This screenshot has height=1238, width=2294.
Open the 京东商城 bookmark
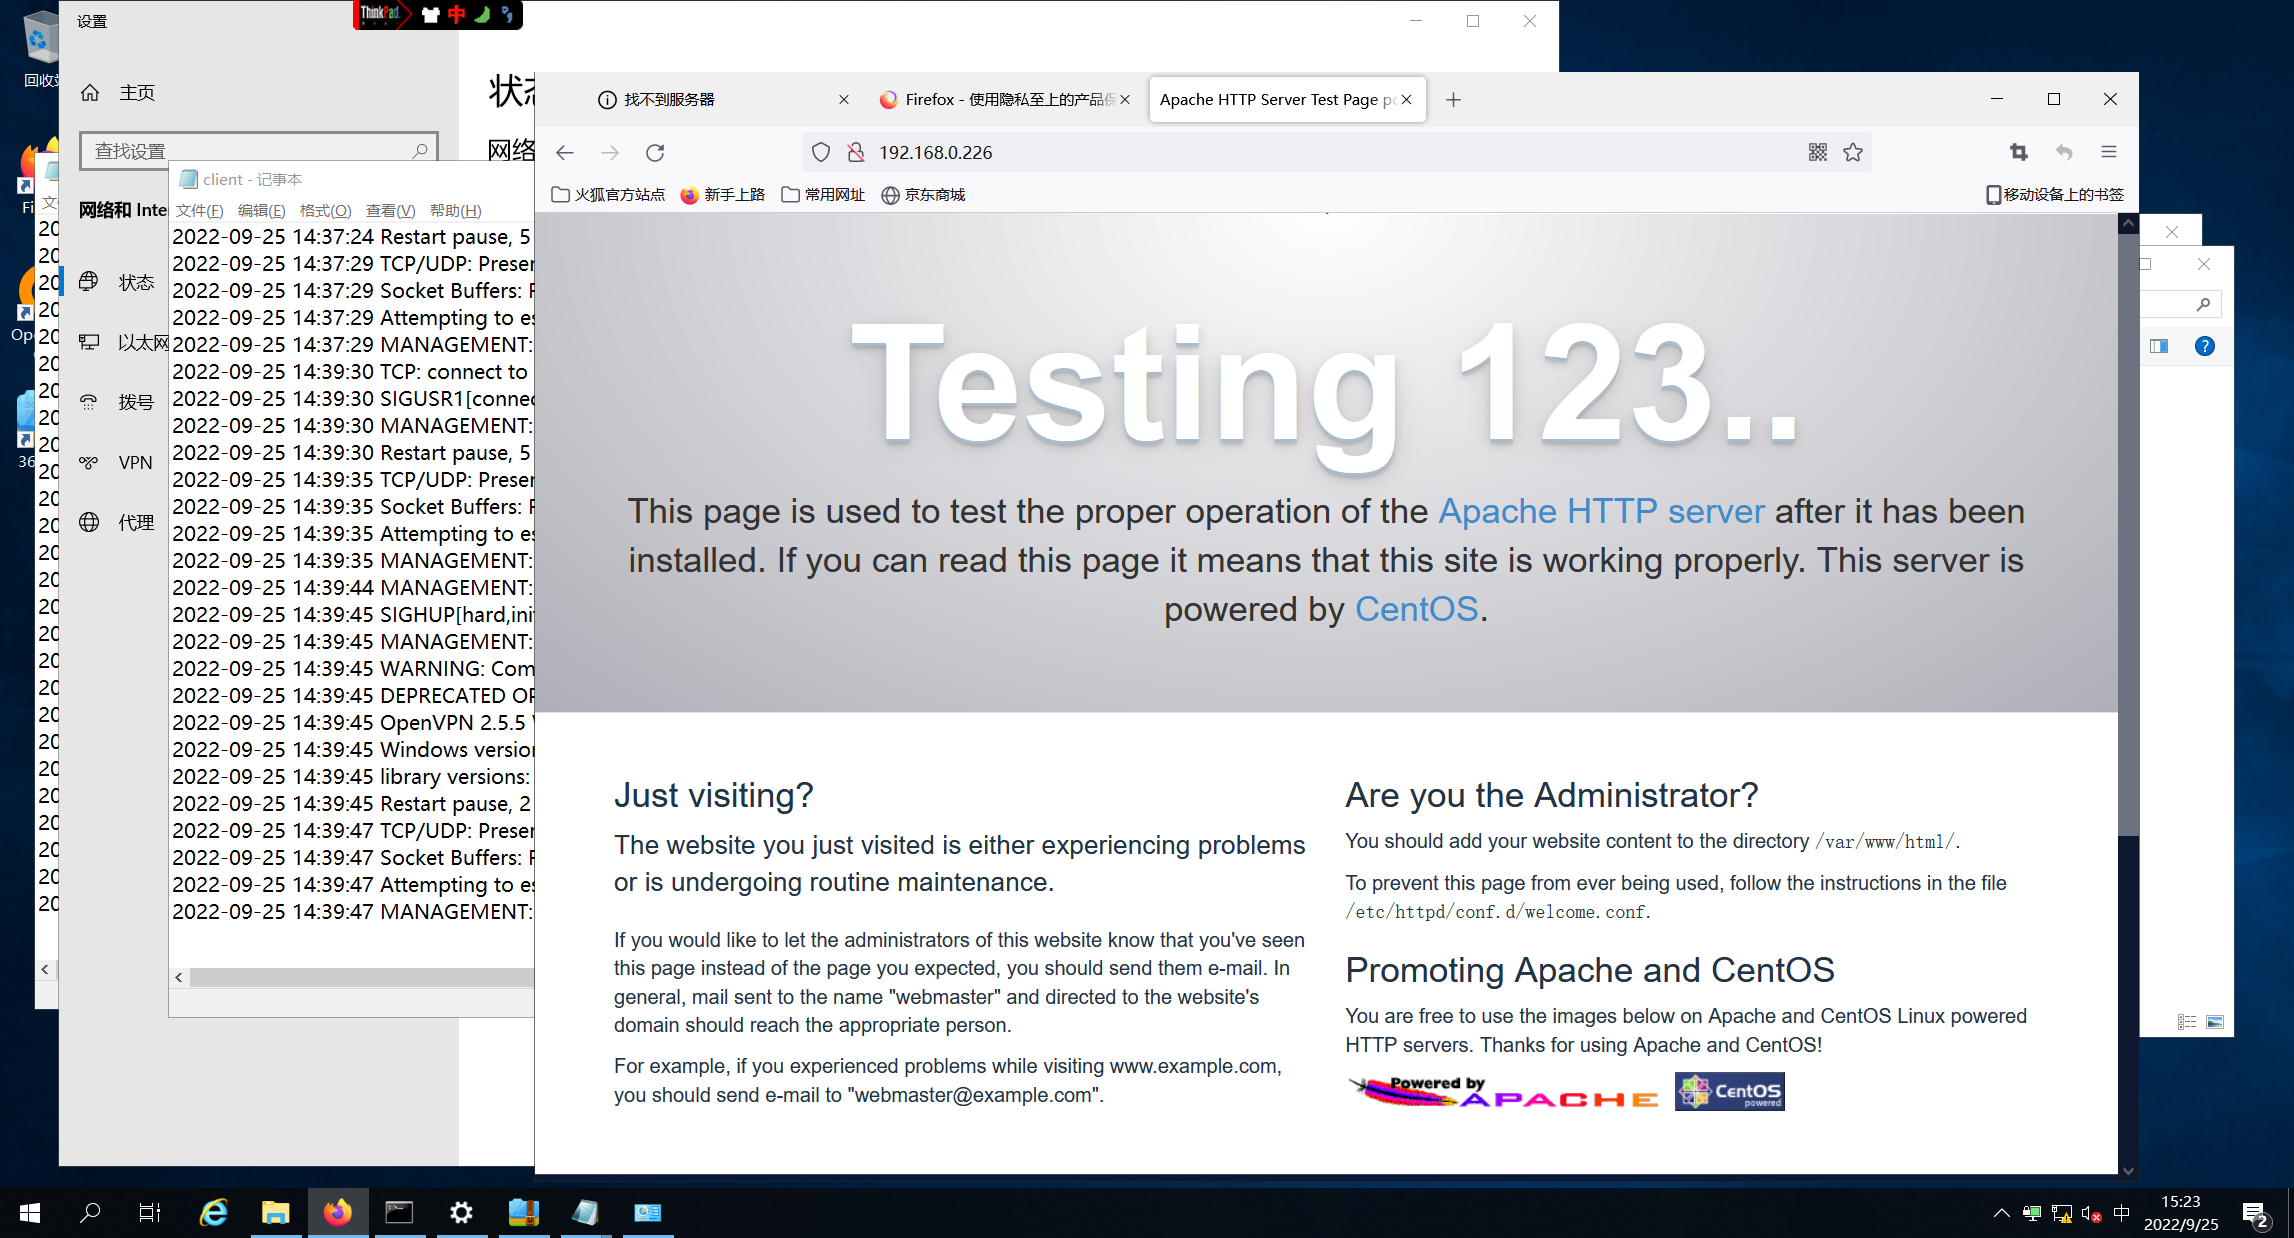[923, 195]
